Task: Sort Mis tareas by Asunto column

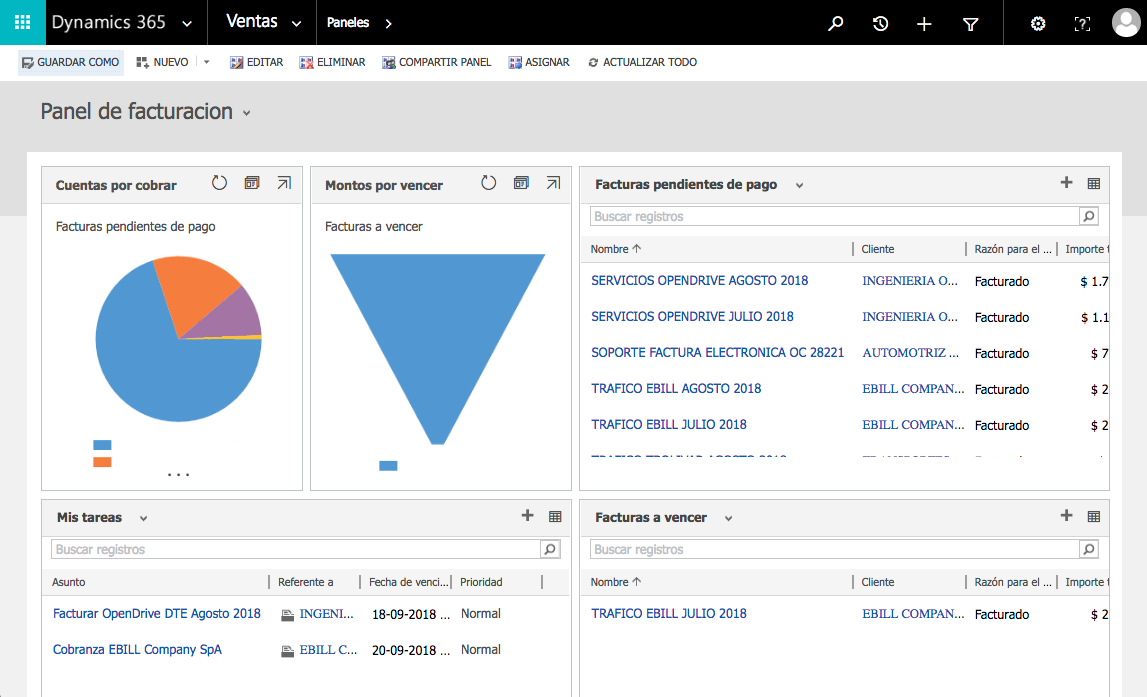Action: pos(69,582)
